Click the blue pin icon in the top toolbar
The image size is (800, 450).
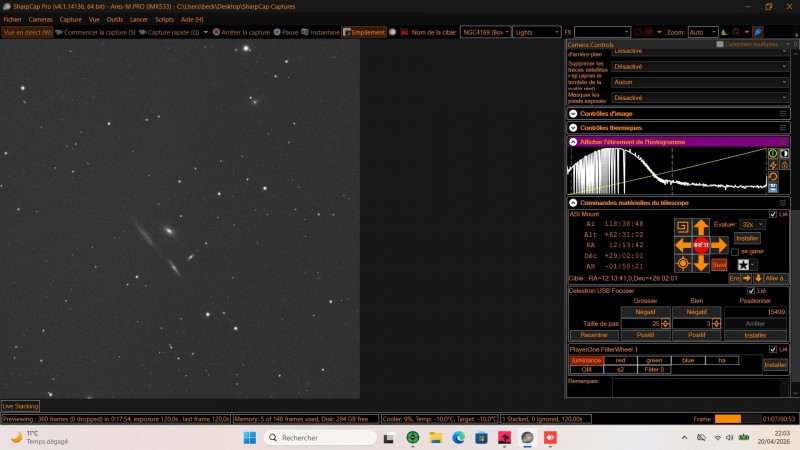(x=758, y=32)
